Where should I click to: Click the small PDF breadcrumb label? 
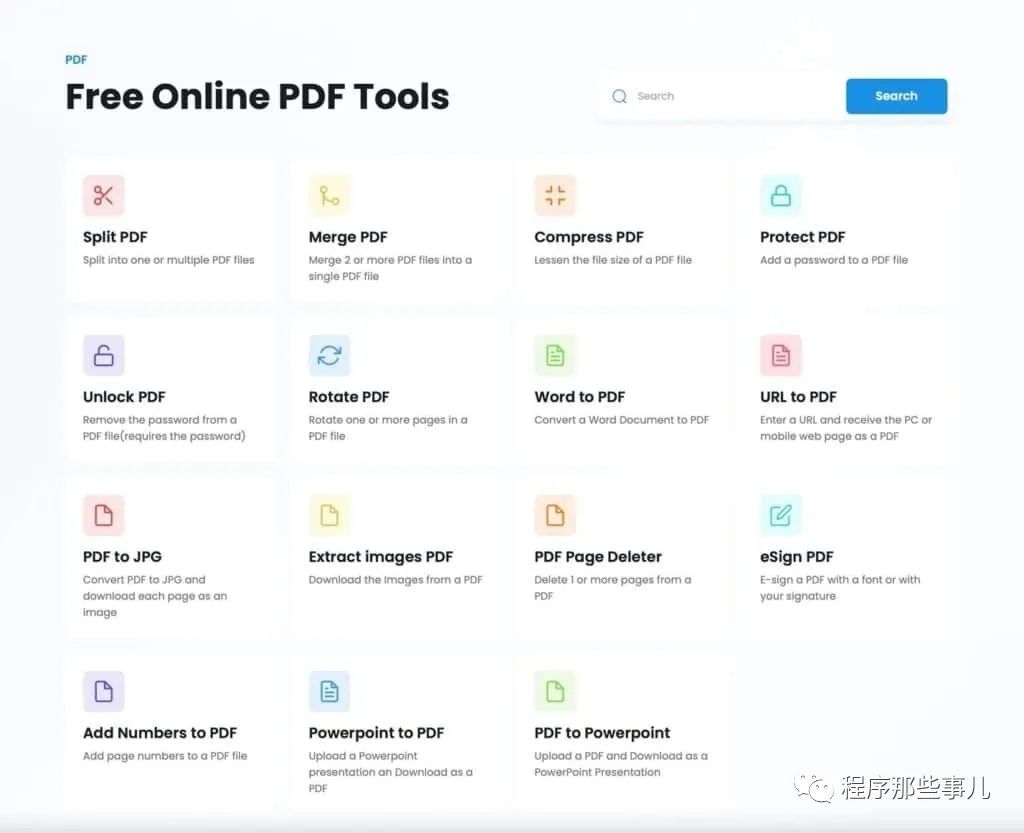click(x=76, y=59)
